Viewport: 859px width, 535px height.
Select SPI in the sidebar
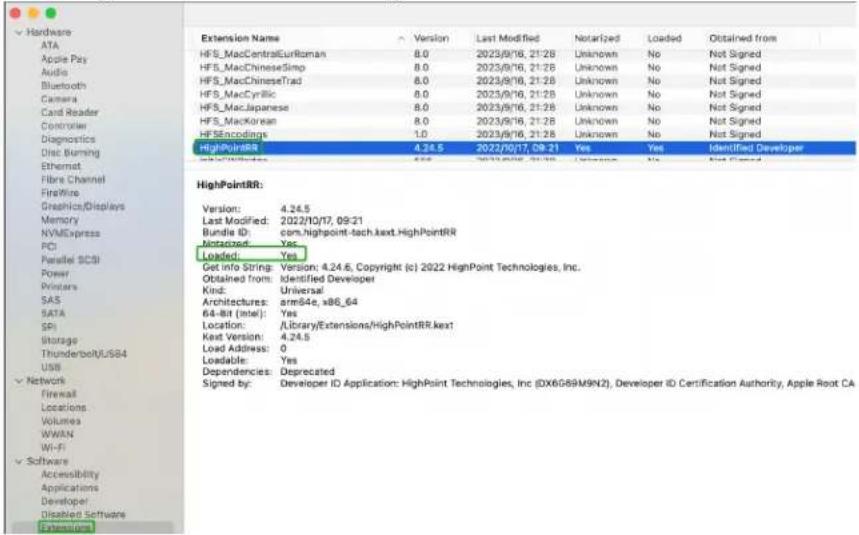click(x=49, y=327)
